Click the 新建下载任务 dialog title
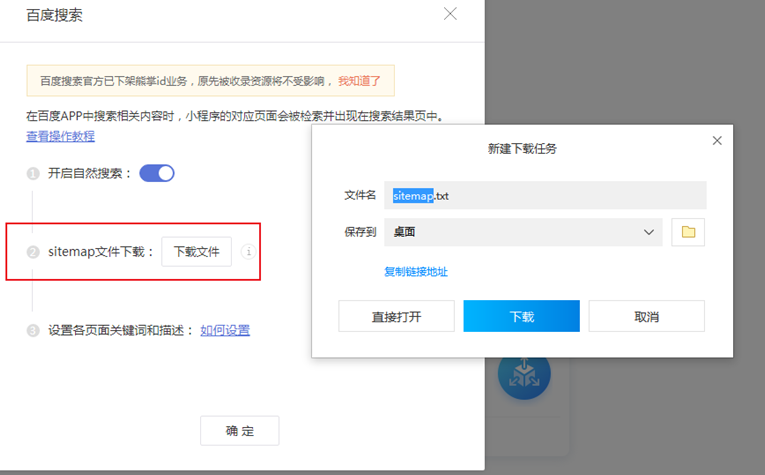Viewport: 765px width, 475px height. pyautogui.click(x=522, y=149)
